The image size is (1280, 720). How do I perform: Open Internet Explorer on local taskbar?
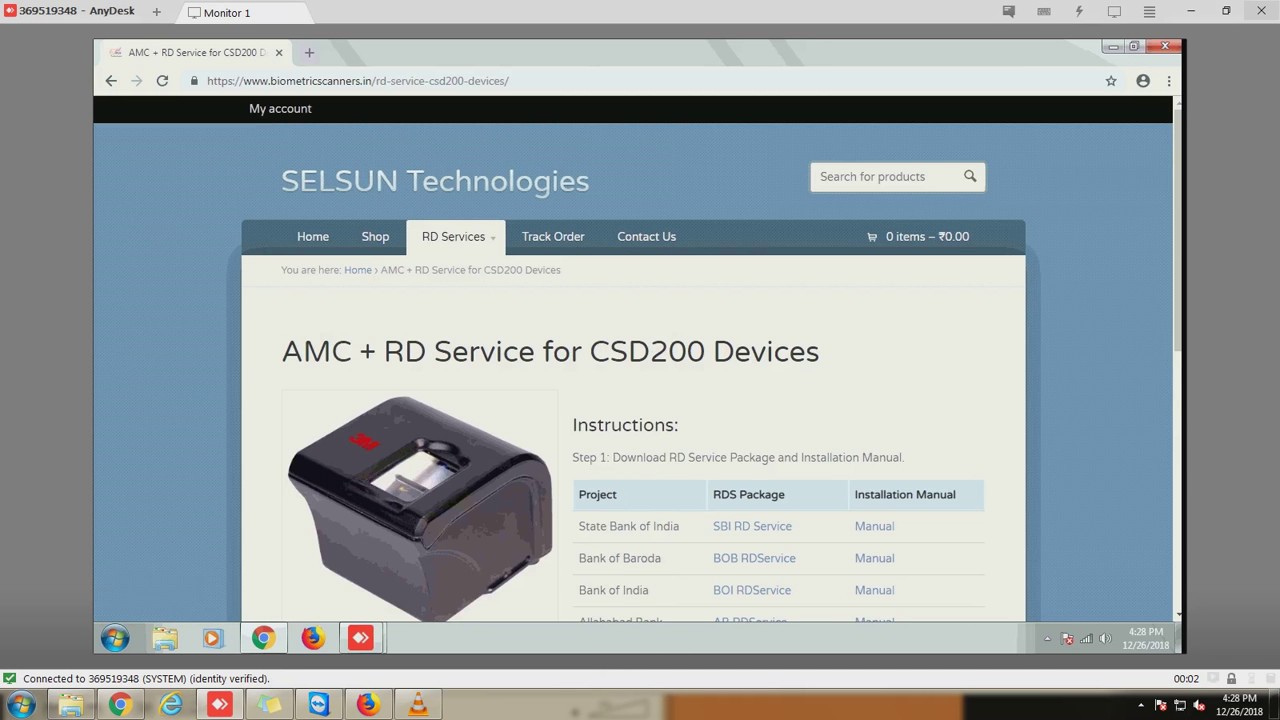[x=171, y=705]
